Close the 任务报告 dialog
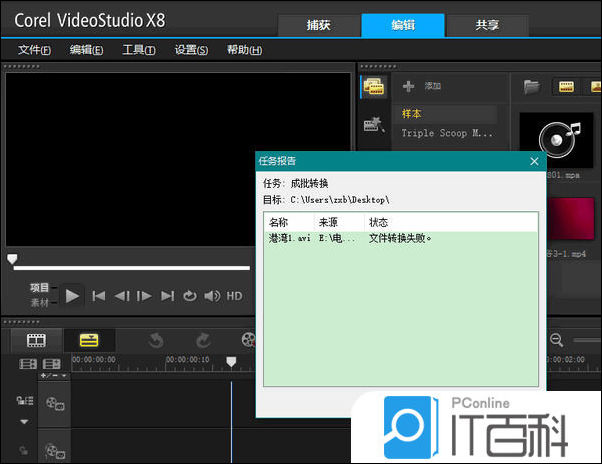Viewport: 602px width, 464px height. pyautogui.click(x=534, y=161)
